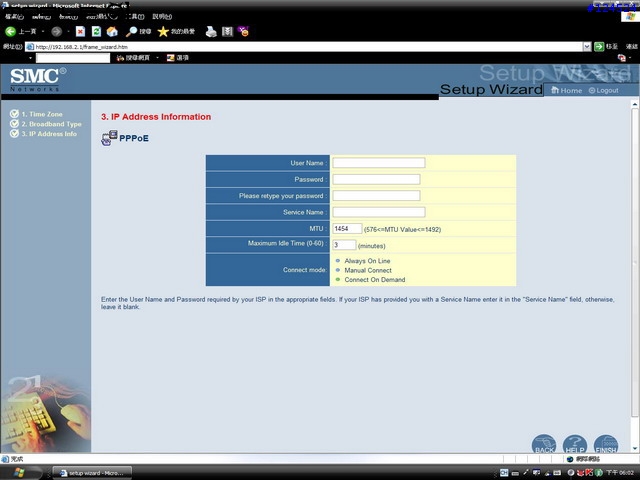
Task: Click checkmark icon next to Time Zone
Action: (x=14, y=113)
